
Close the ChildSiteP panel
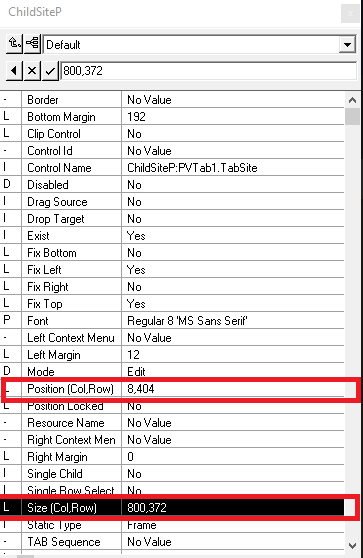[350, 14]
